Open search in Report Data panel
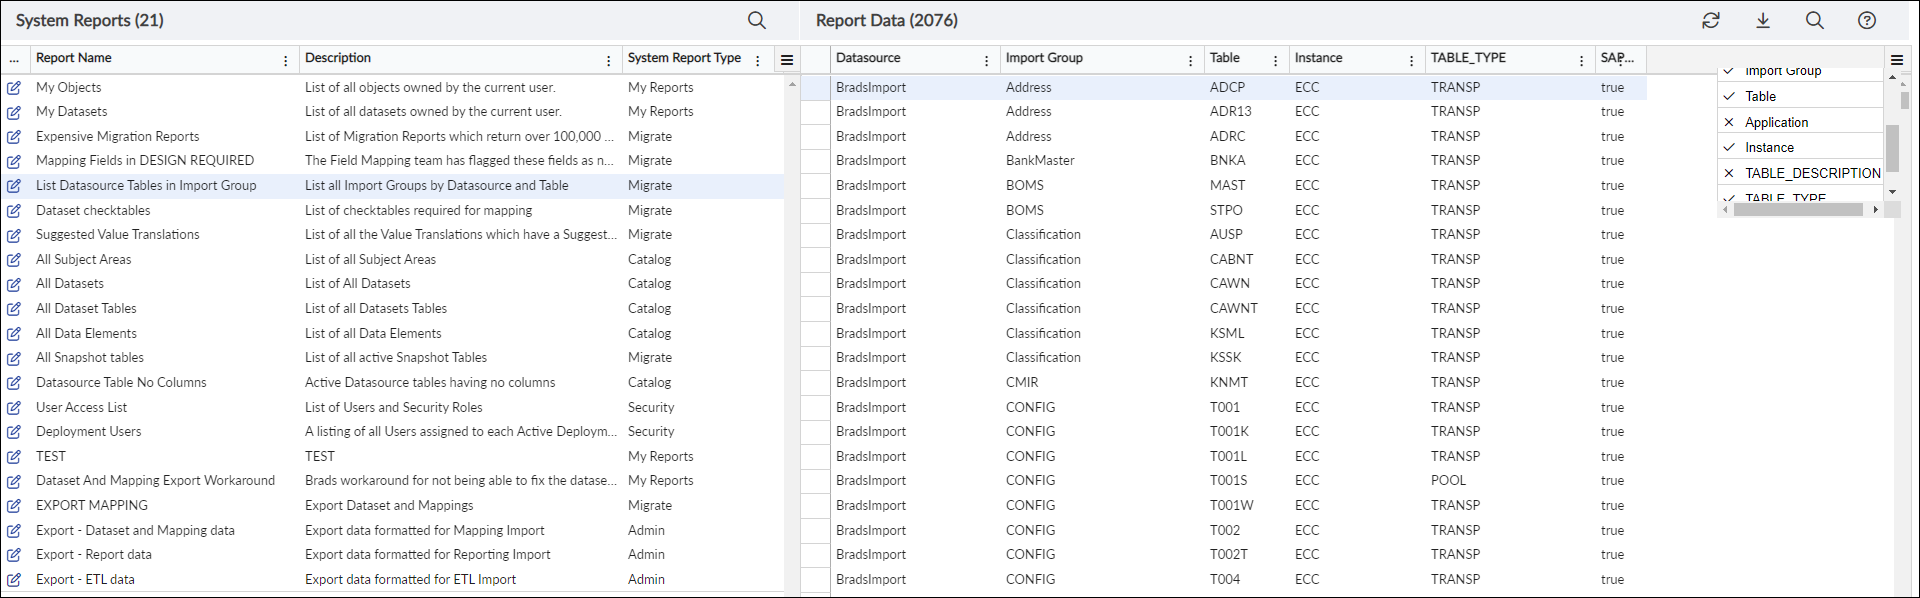Viewport: 1920px width, 598px height. (1815, 20)
